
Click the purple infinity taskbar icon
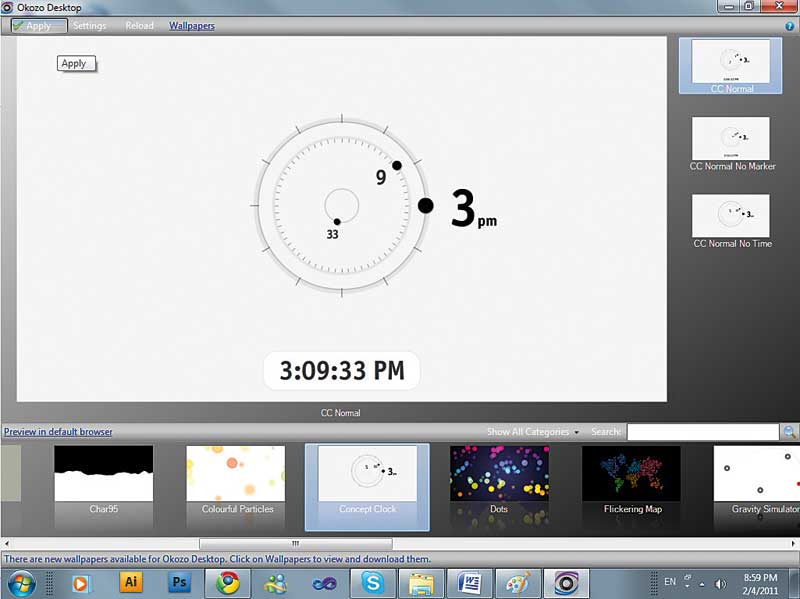(324, 583)
